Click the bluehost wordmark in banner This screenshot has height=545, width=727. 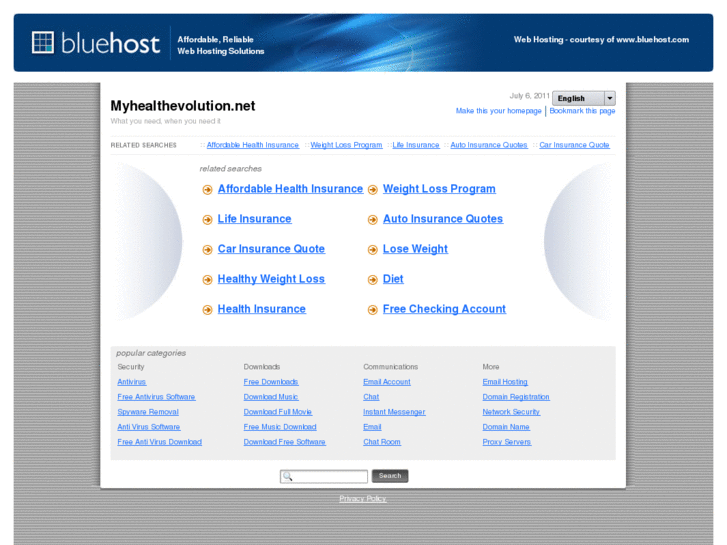(x=110, y=44)
